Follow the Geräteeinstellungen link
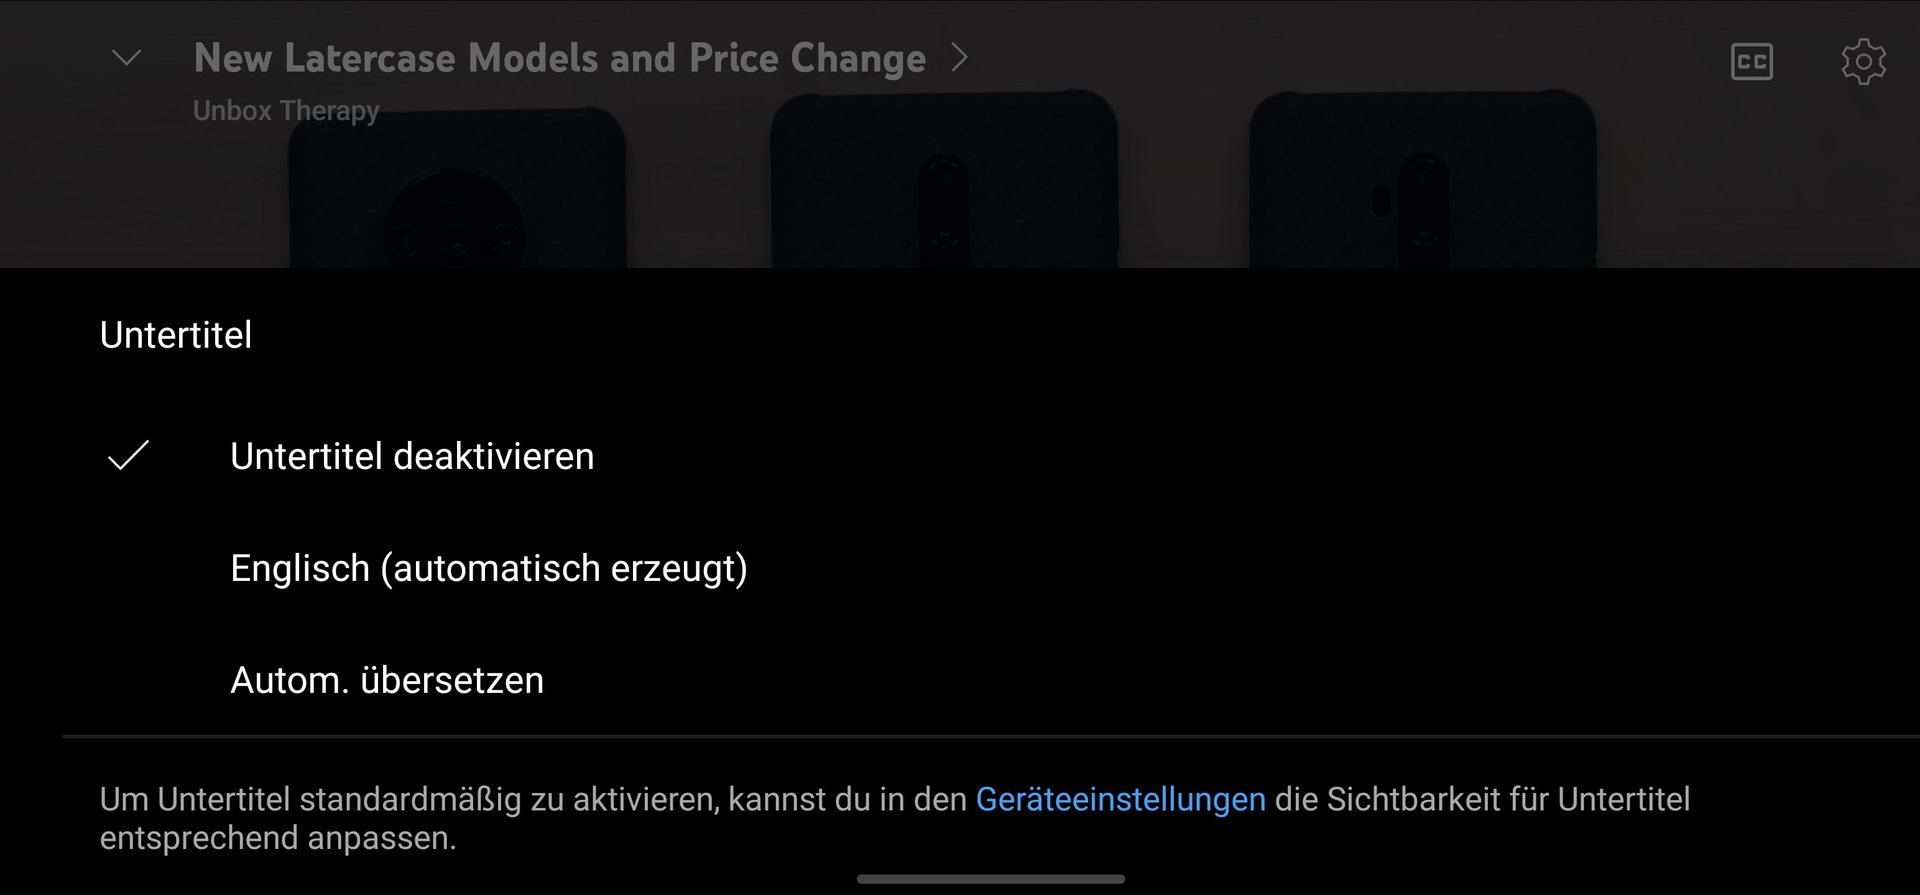This screenshot has height=895, width=1920. [1120, 799]
